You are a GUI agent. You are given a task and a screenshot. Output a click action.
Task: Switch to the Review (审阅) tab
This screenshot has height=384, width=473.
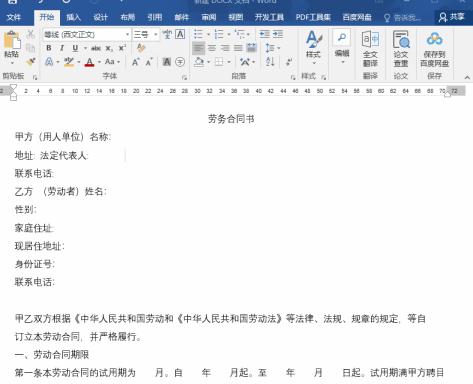[x=209, y=17]
